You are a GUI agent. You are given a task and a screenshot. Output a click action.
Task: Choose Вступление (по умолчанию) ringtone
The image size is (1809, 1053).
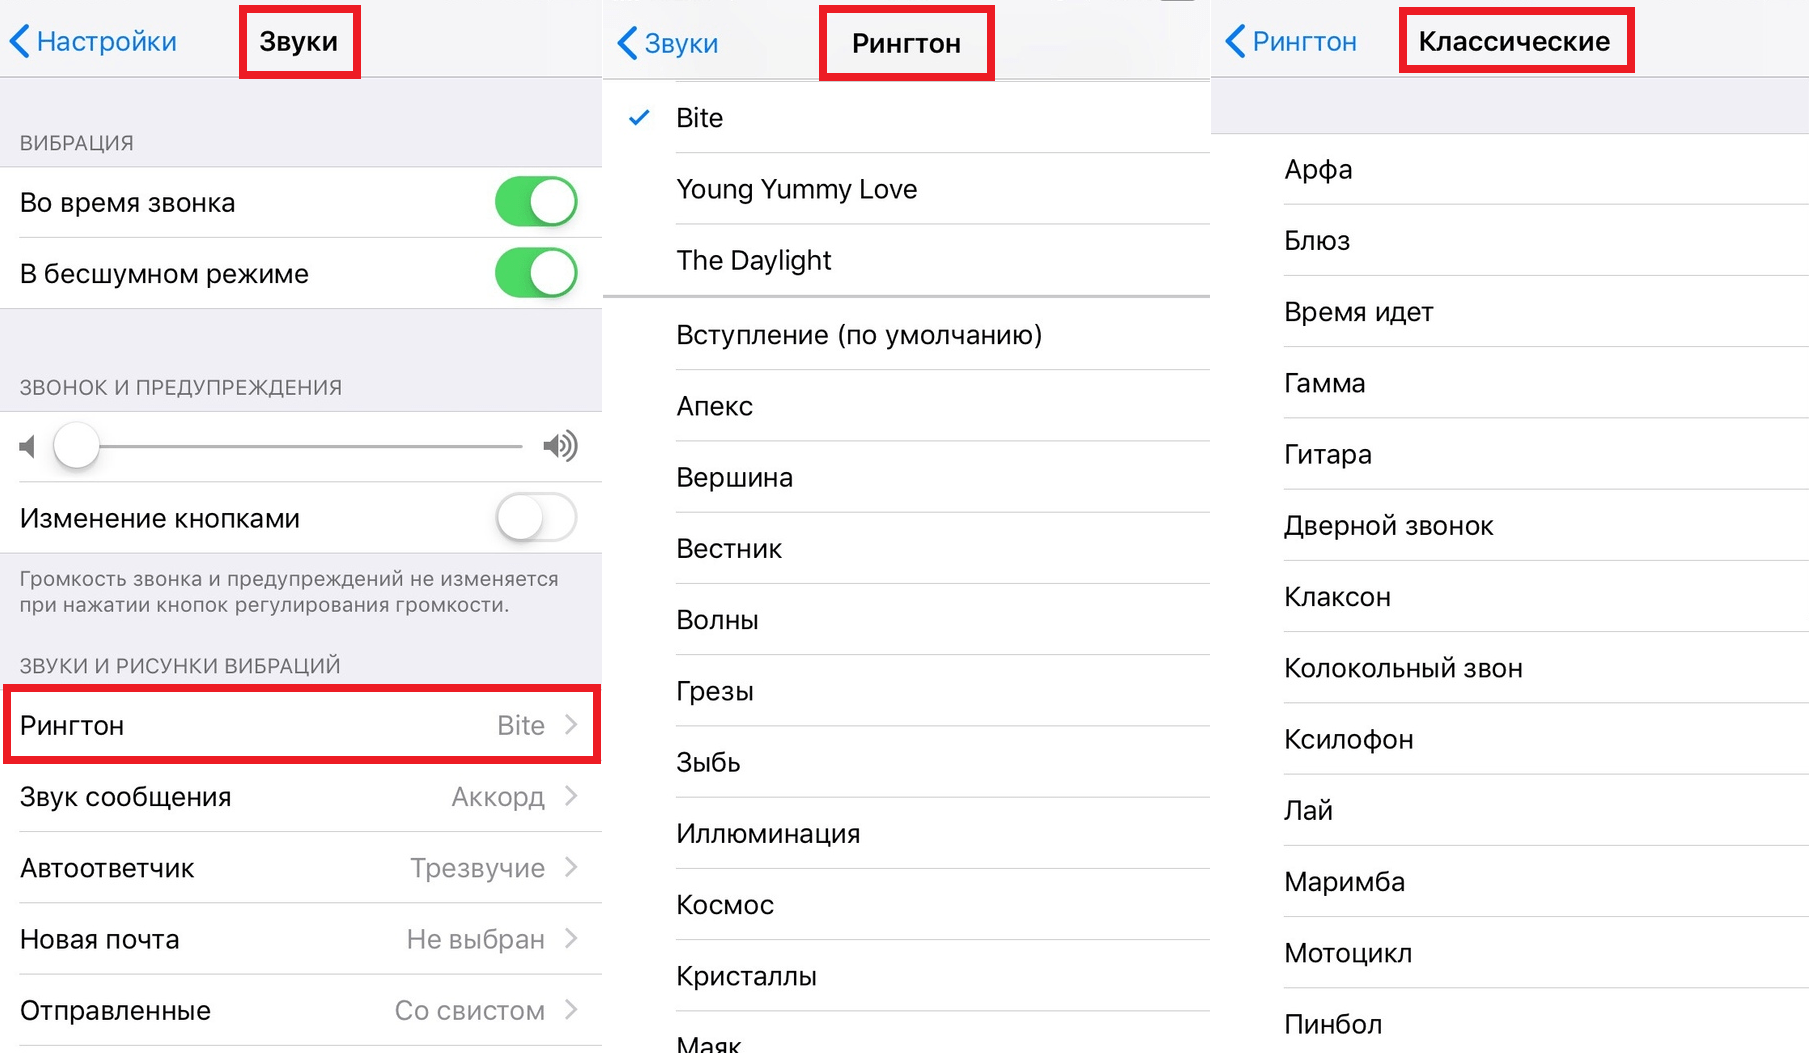tap(906, 334)
